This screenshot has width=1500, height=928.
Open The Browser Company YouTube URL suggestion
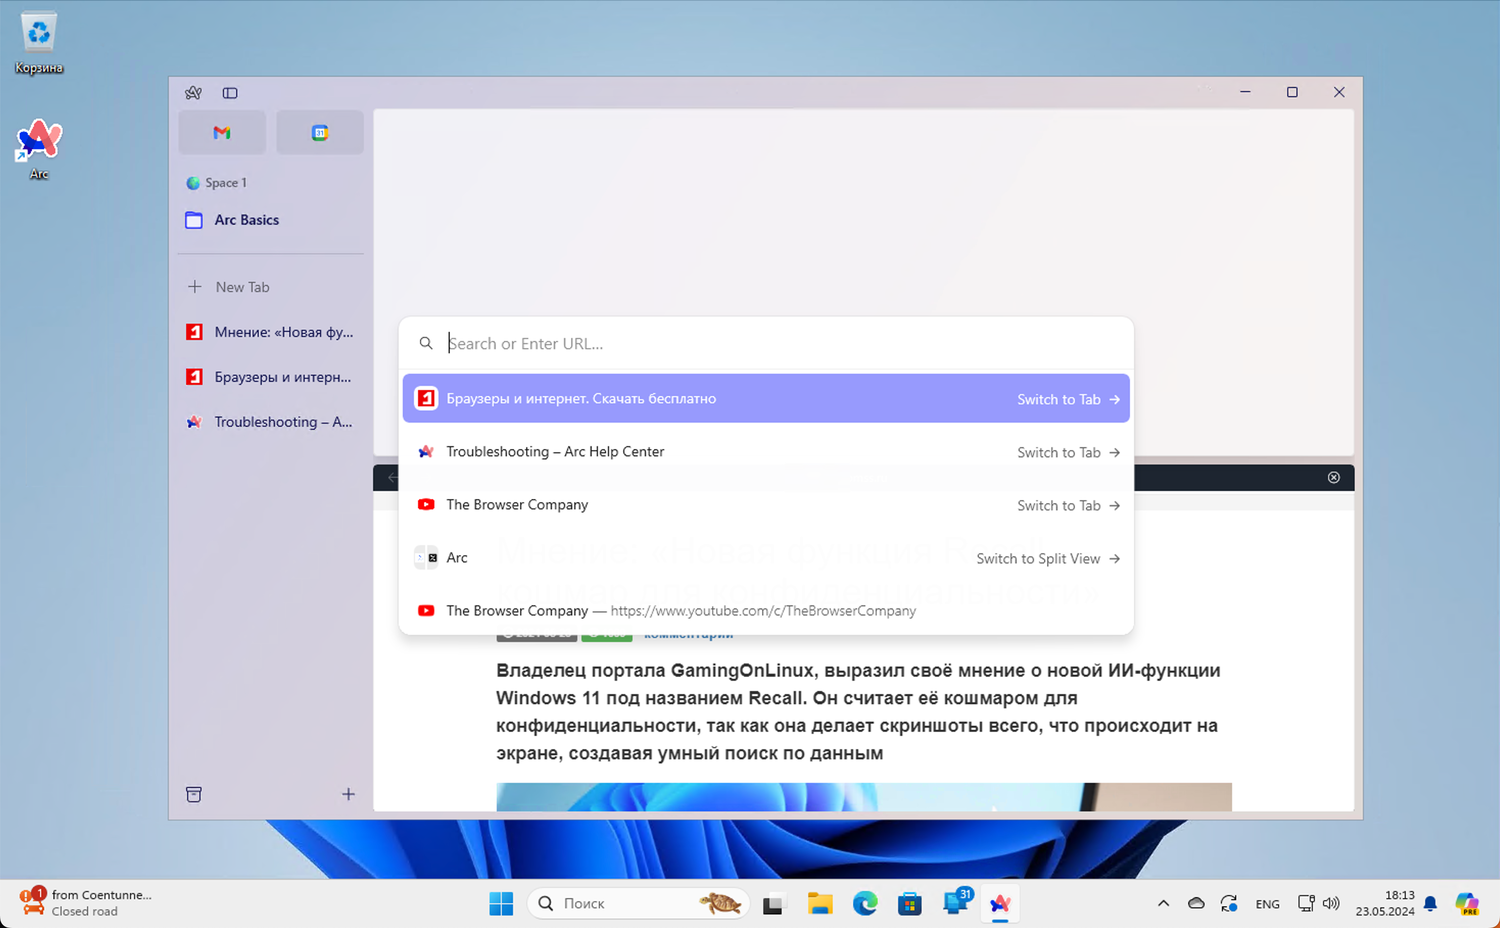point(766,611)
